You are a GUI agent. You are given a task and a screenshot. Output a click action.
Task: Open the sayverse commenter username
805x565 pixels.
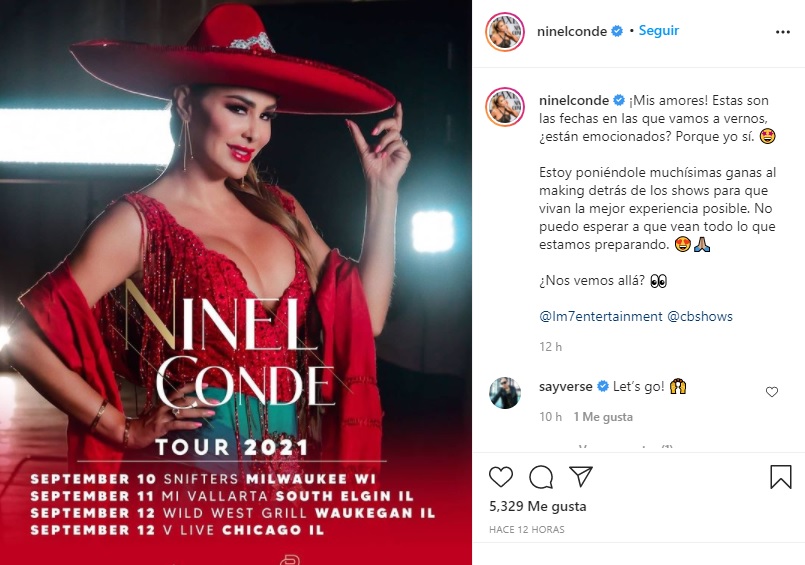tap(566, 386)
